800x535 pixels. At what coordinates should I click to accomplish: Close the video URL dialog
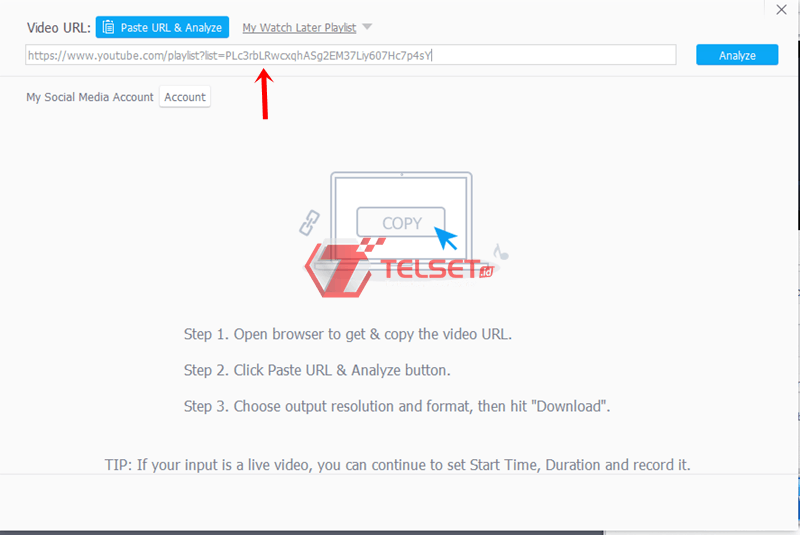coord(781,10)
